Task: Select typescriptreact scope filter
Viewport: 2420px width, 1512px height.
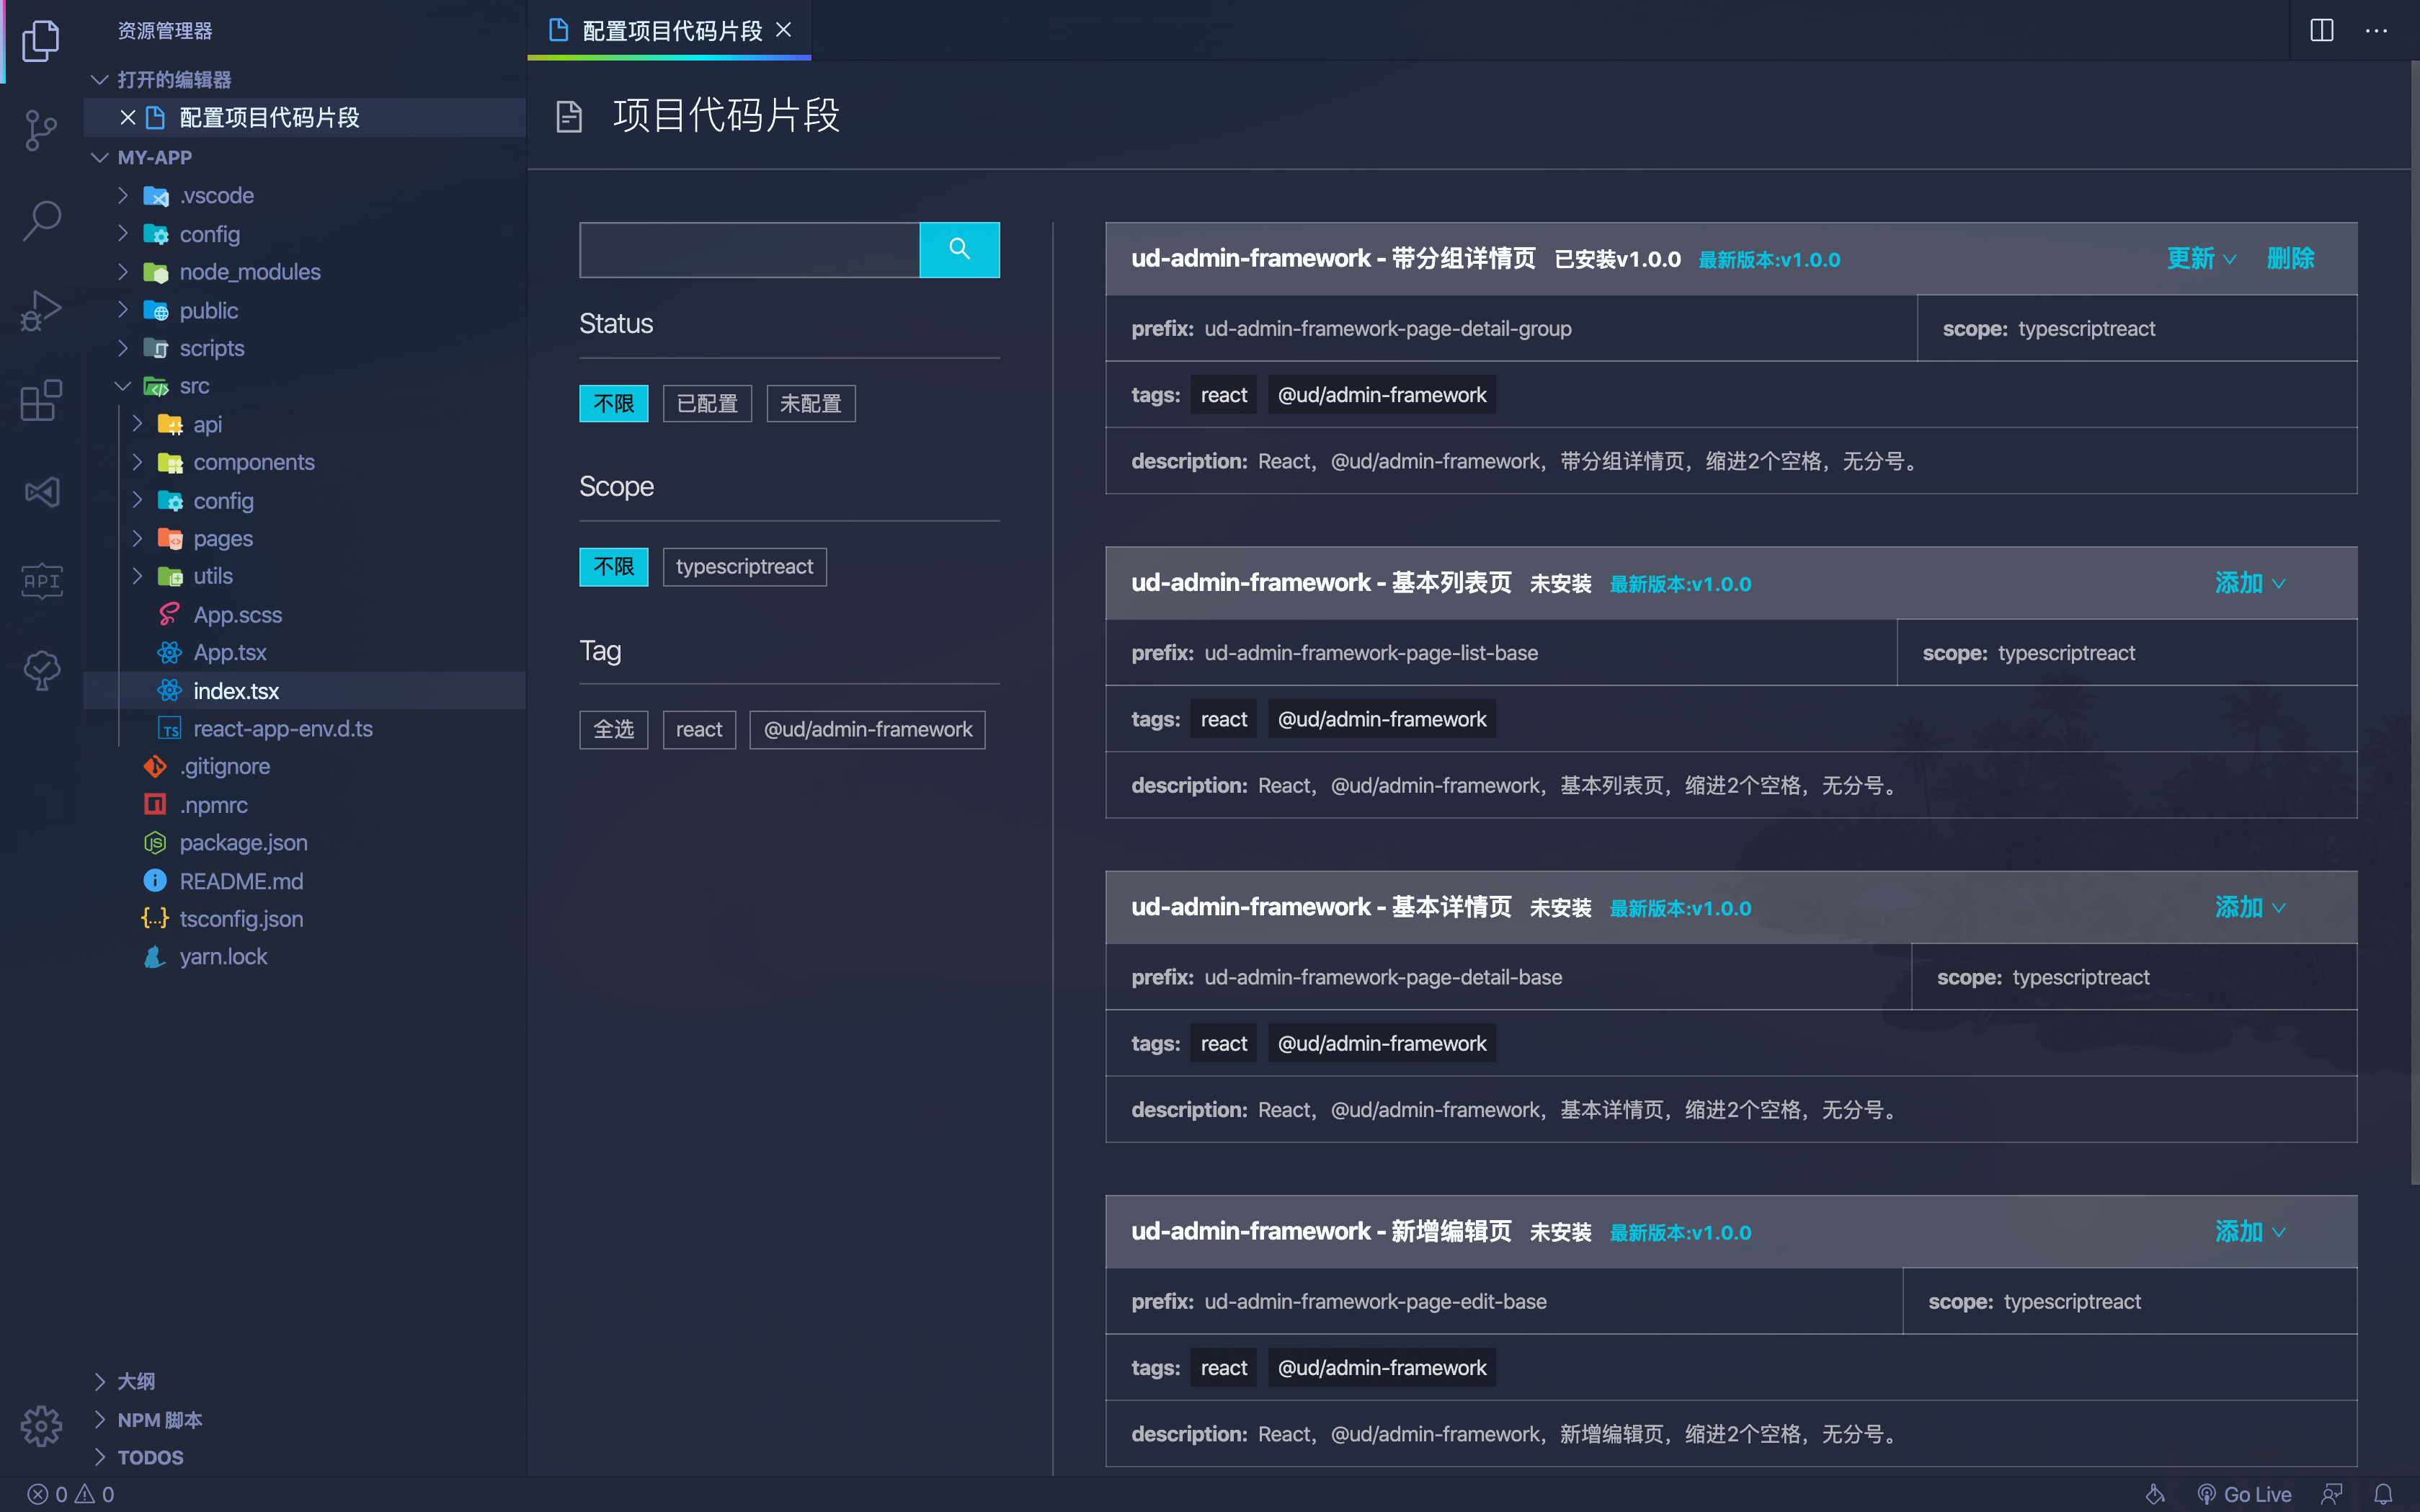Action: [744, 566]
